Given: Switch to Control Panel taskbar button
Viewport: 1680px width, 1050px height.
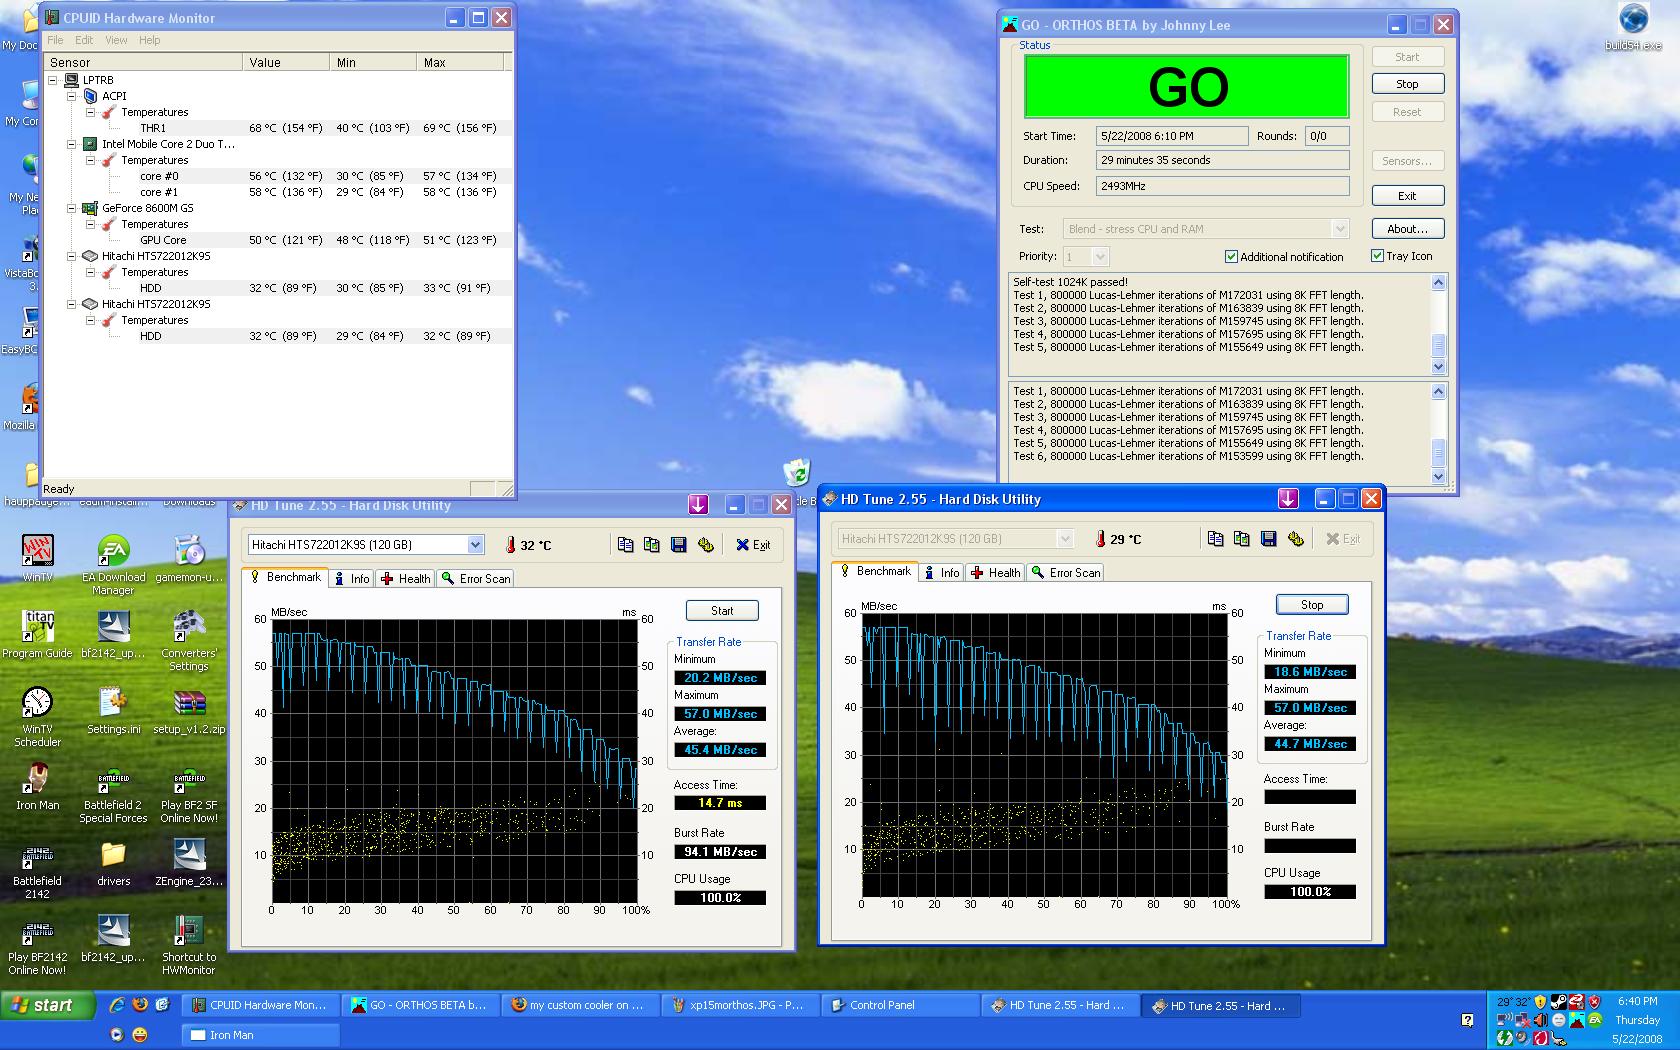Looking at the screenshot, I should (900, 1006).
